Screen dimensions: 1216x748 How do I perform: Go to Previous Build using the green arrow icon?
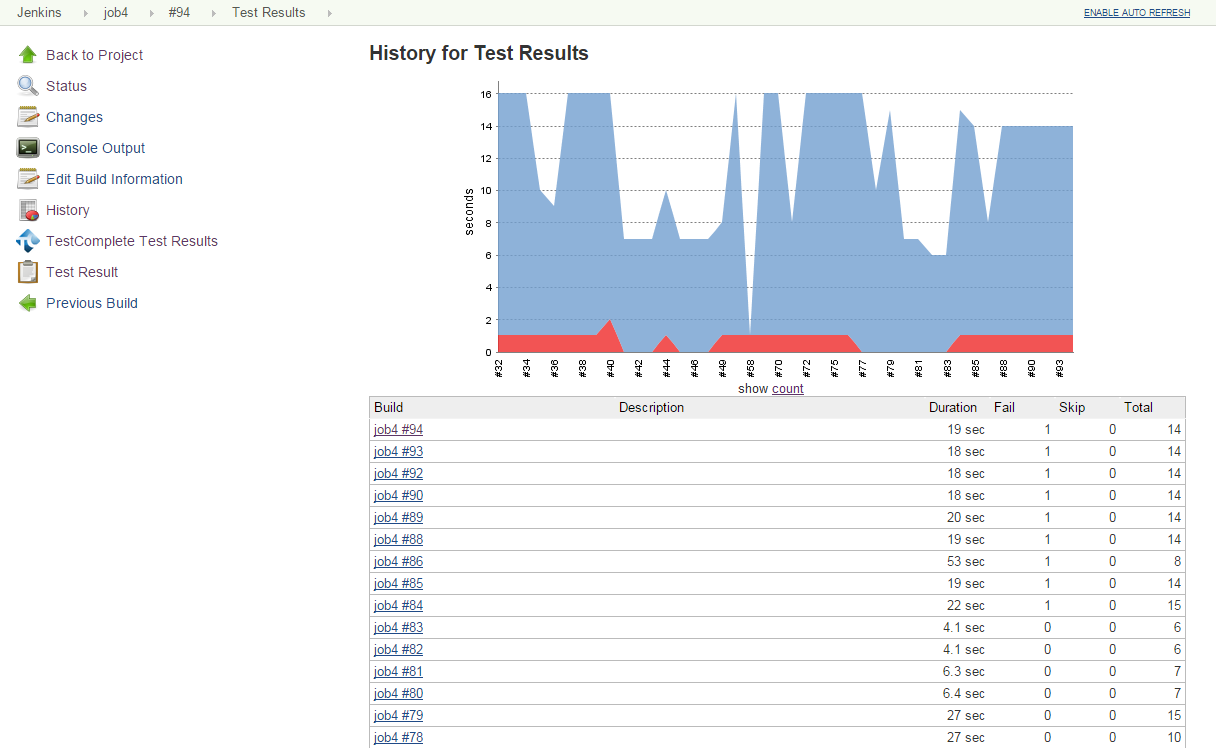[x=28, y=302]
